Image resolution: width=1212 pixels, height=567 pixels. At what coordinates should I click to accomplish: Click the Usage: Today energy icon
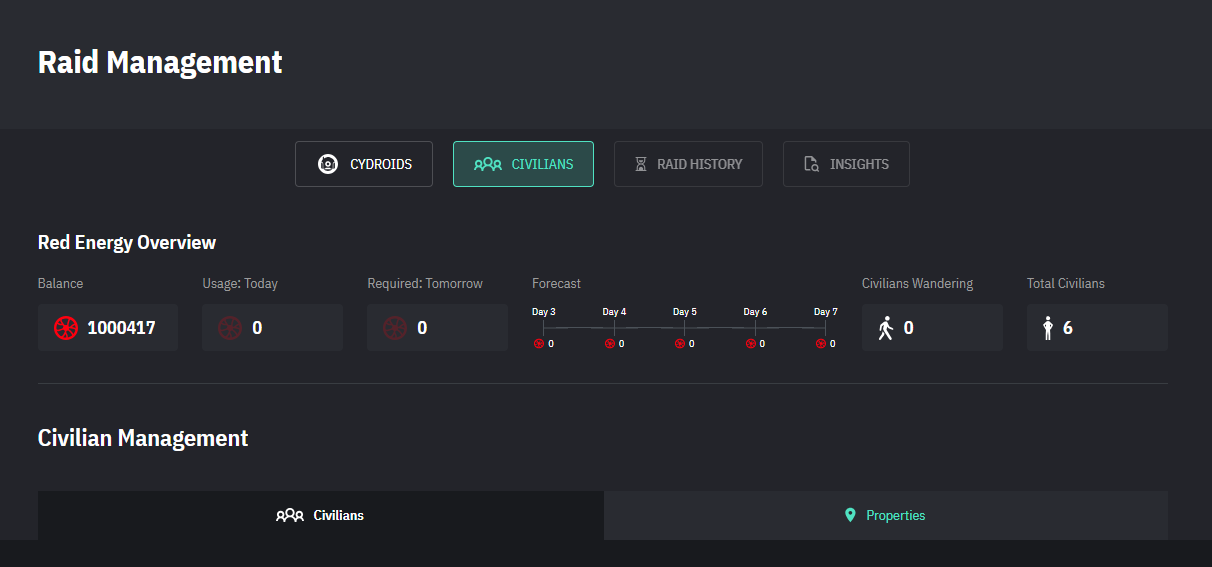(x=230, y=328)
